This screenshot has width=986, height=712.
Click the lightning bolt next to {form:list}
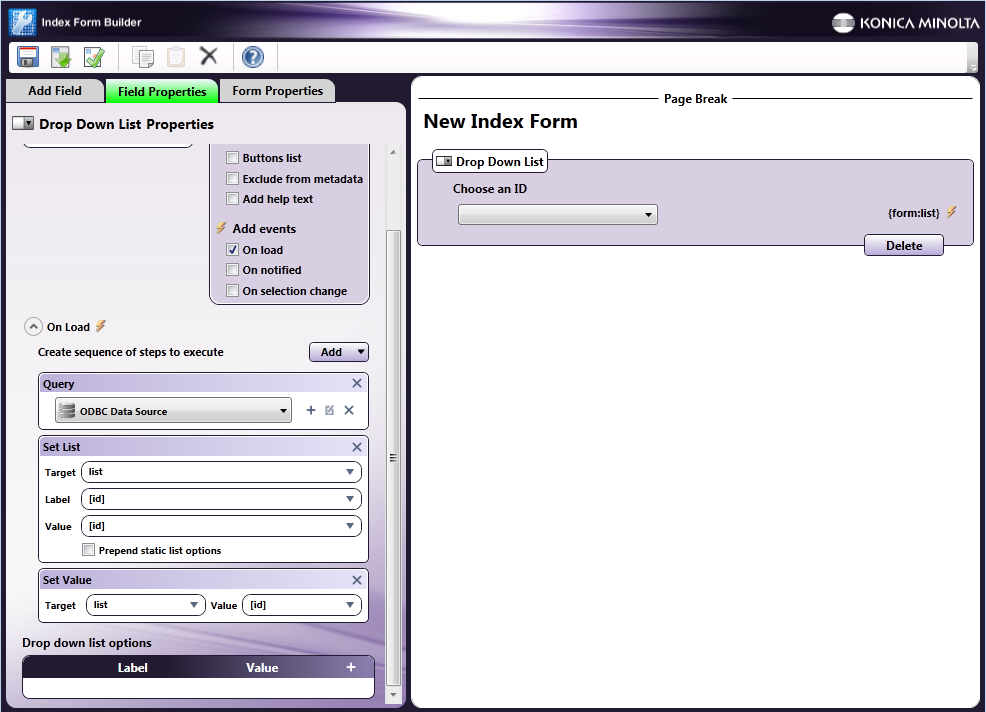click(951, 213)
